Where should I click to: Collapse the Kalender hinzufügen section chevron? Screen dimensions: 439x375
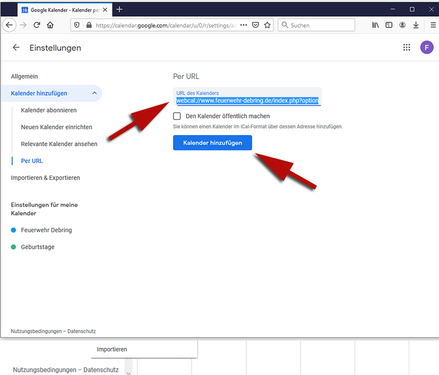(x=95, y=93)
